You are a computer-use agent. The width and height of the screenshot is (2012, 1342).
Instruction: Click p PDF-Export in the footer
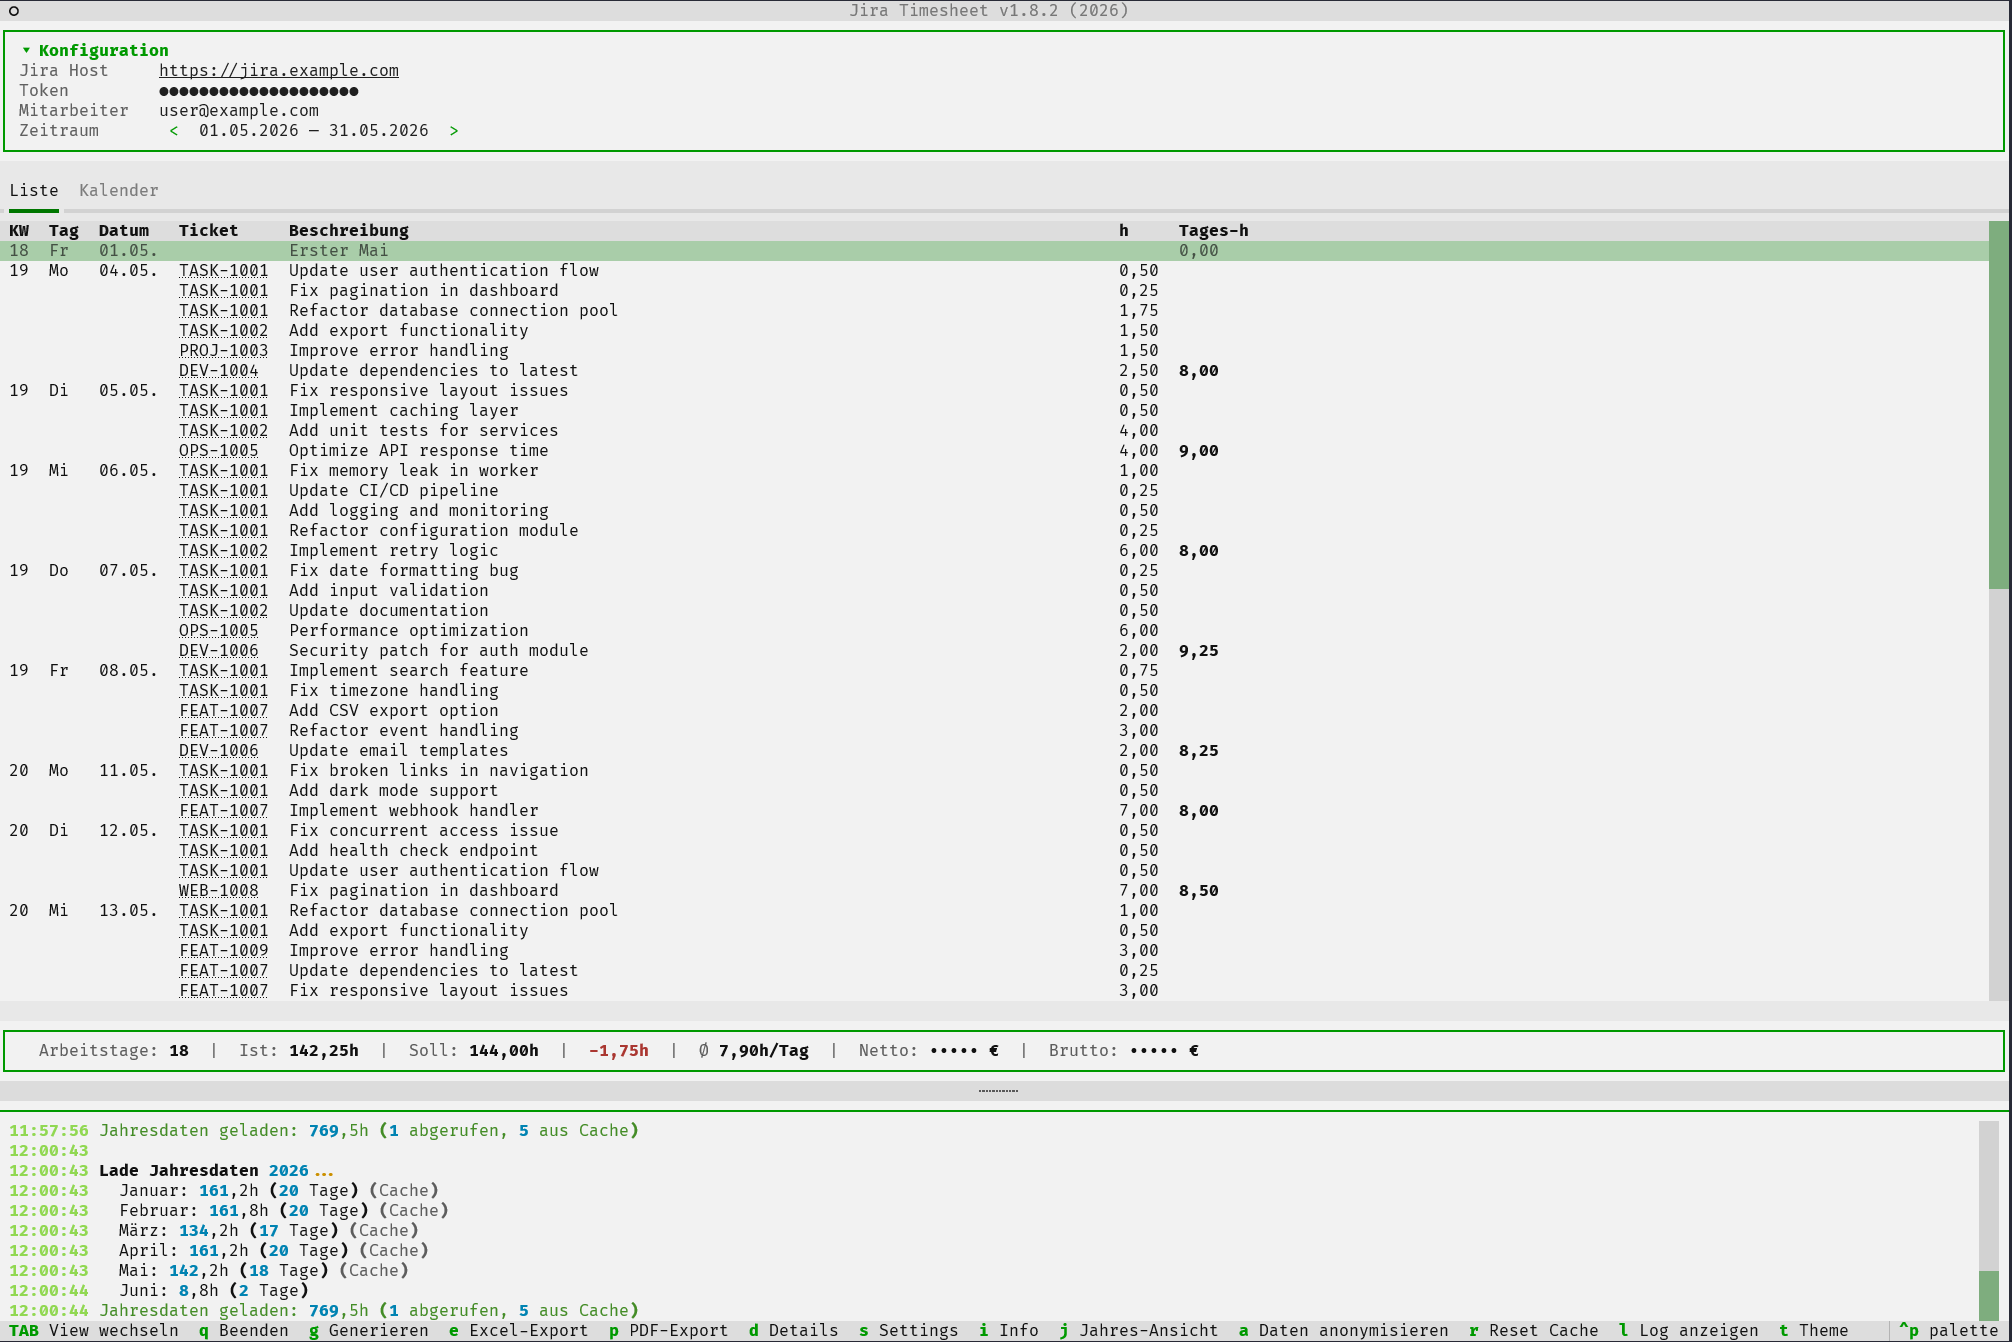(669, 1331)
